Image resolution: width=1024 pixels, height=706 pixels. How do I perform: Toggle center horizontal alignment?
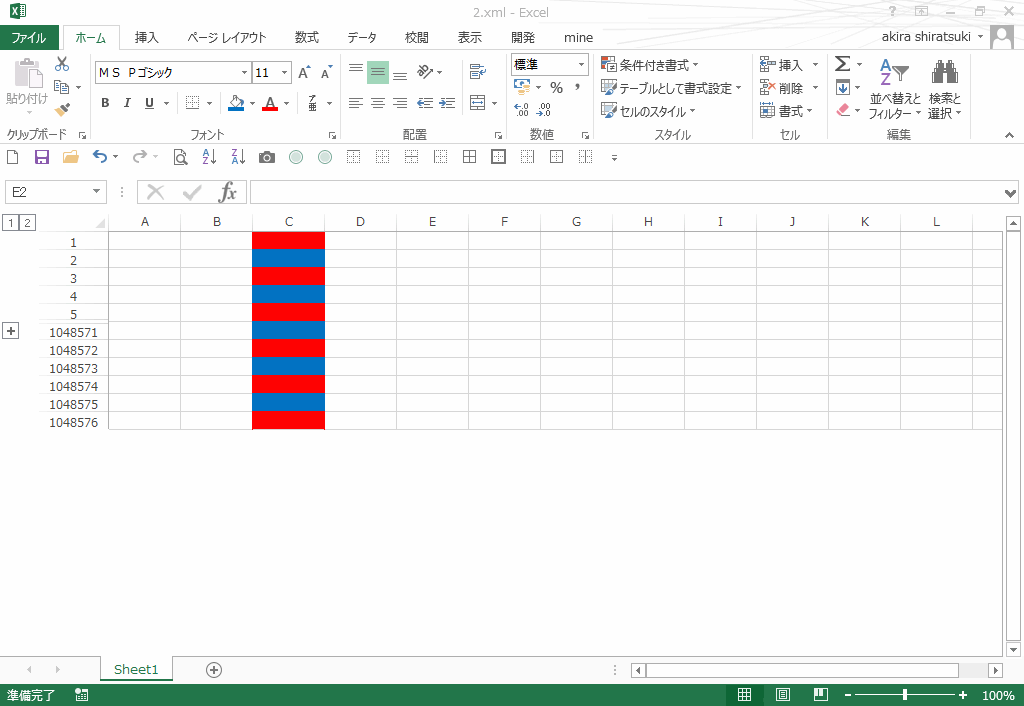pos(377,103)
